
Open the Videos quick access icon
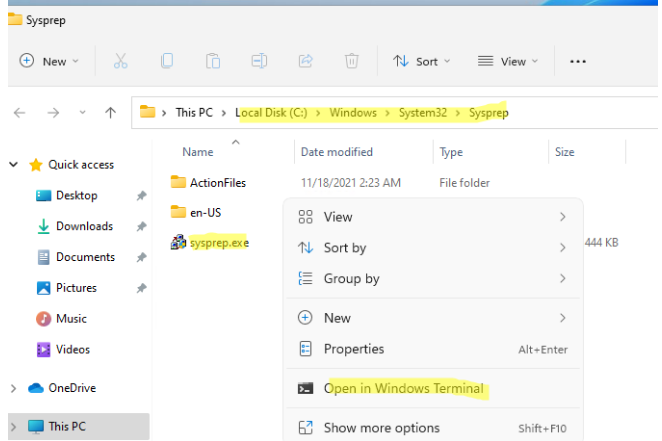[x=43, y=349]
